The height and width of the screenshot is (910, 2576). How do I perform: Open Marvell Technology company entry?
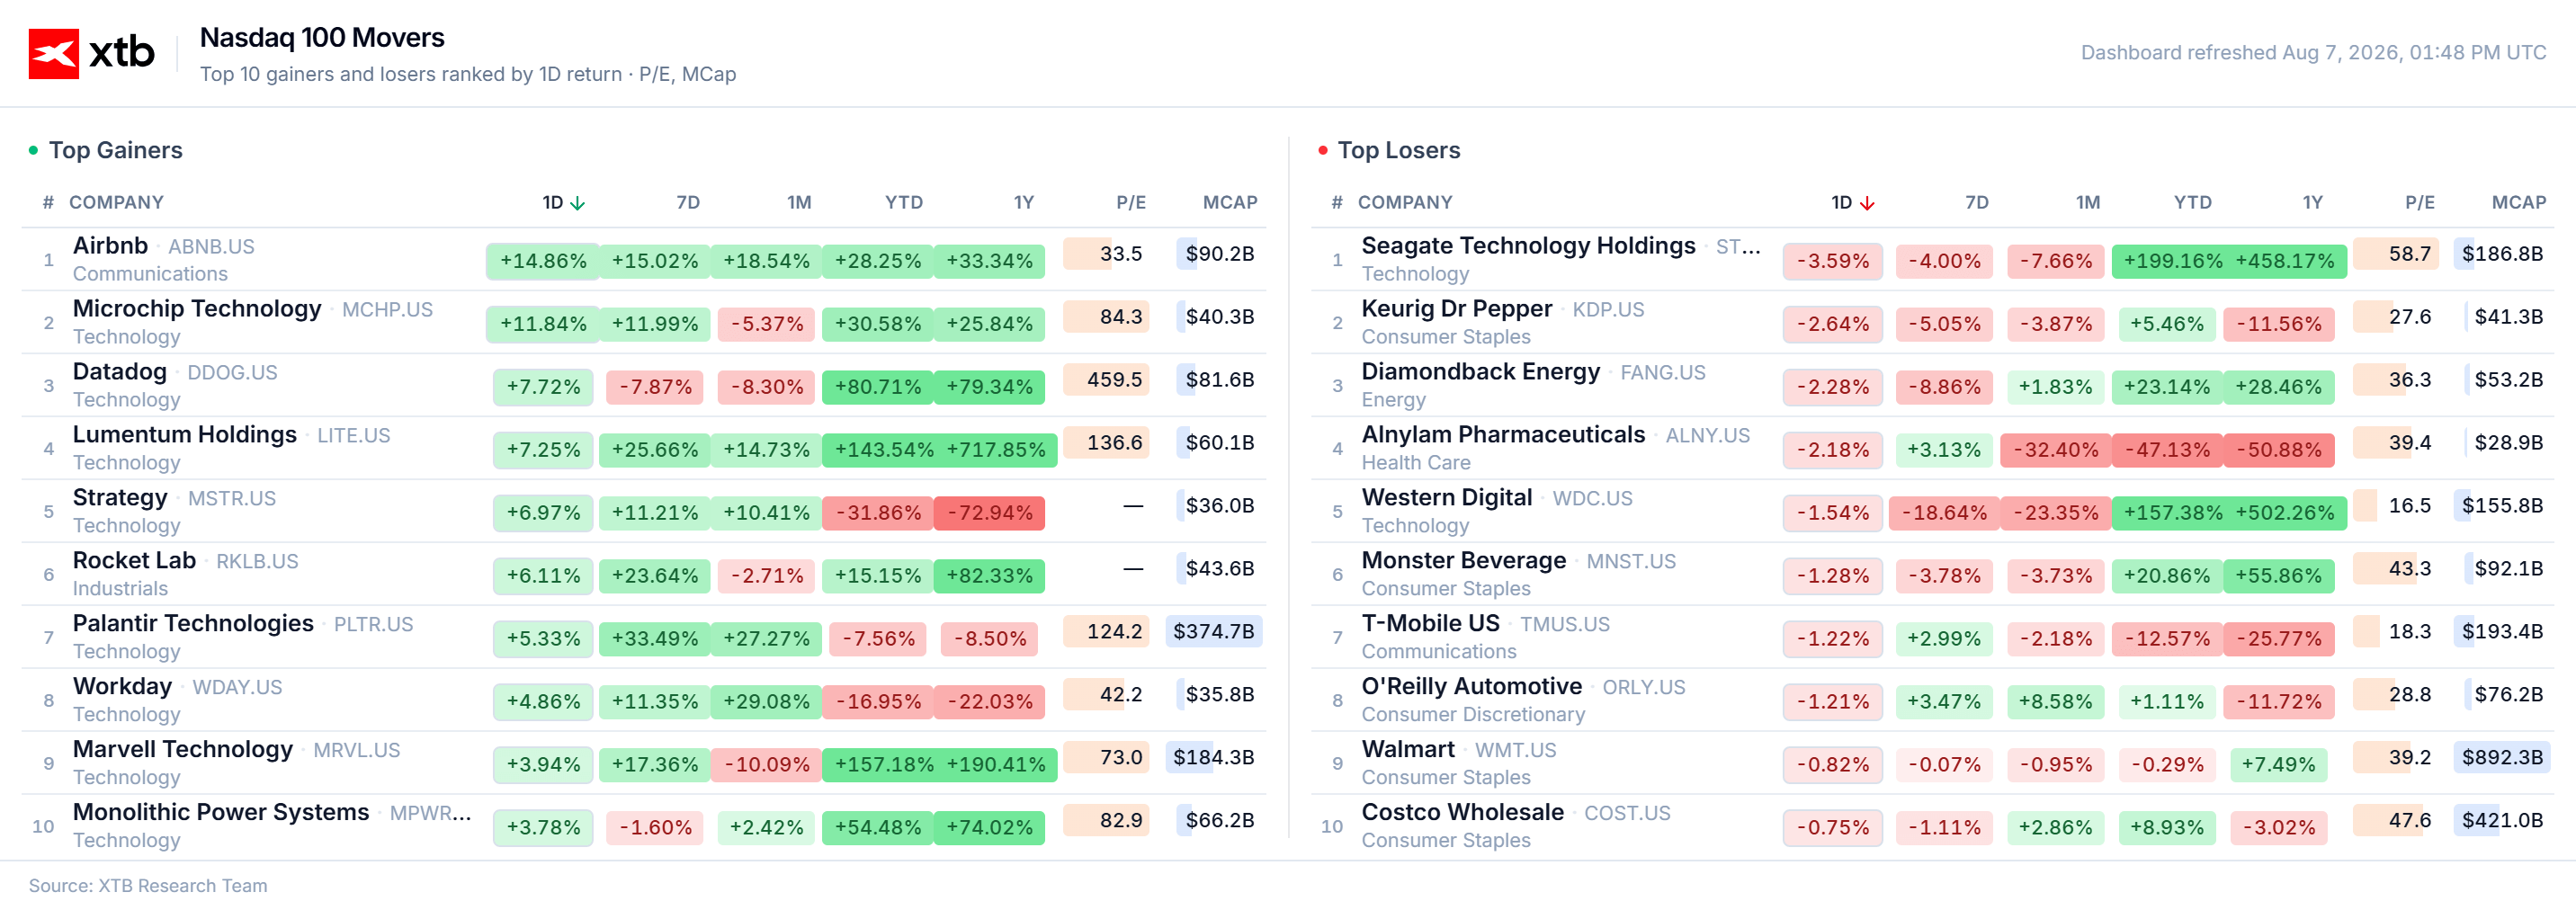[183, 749]
